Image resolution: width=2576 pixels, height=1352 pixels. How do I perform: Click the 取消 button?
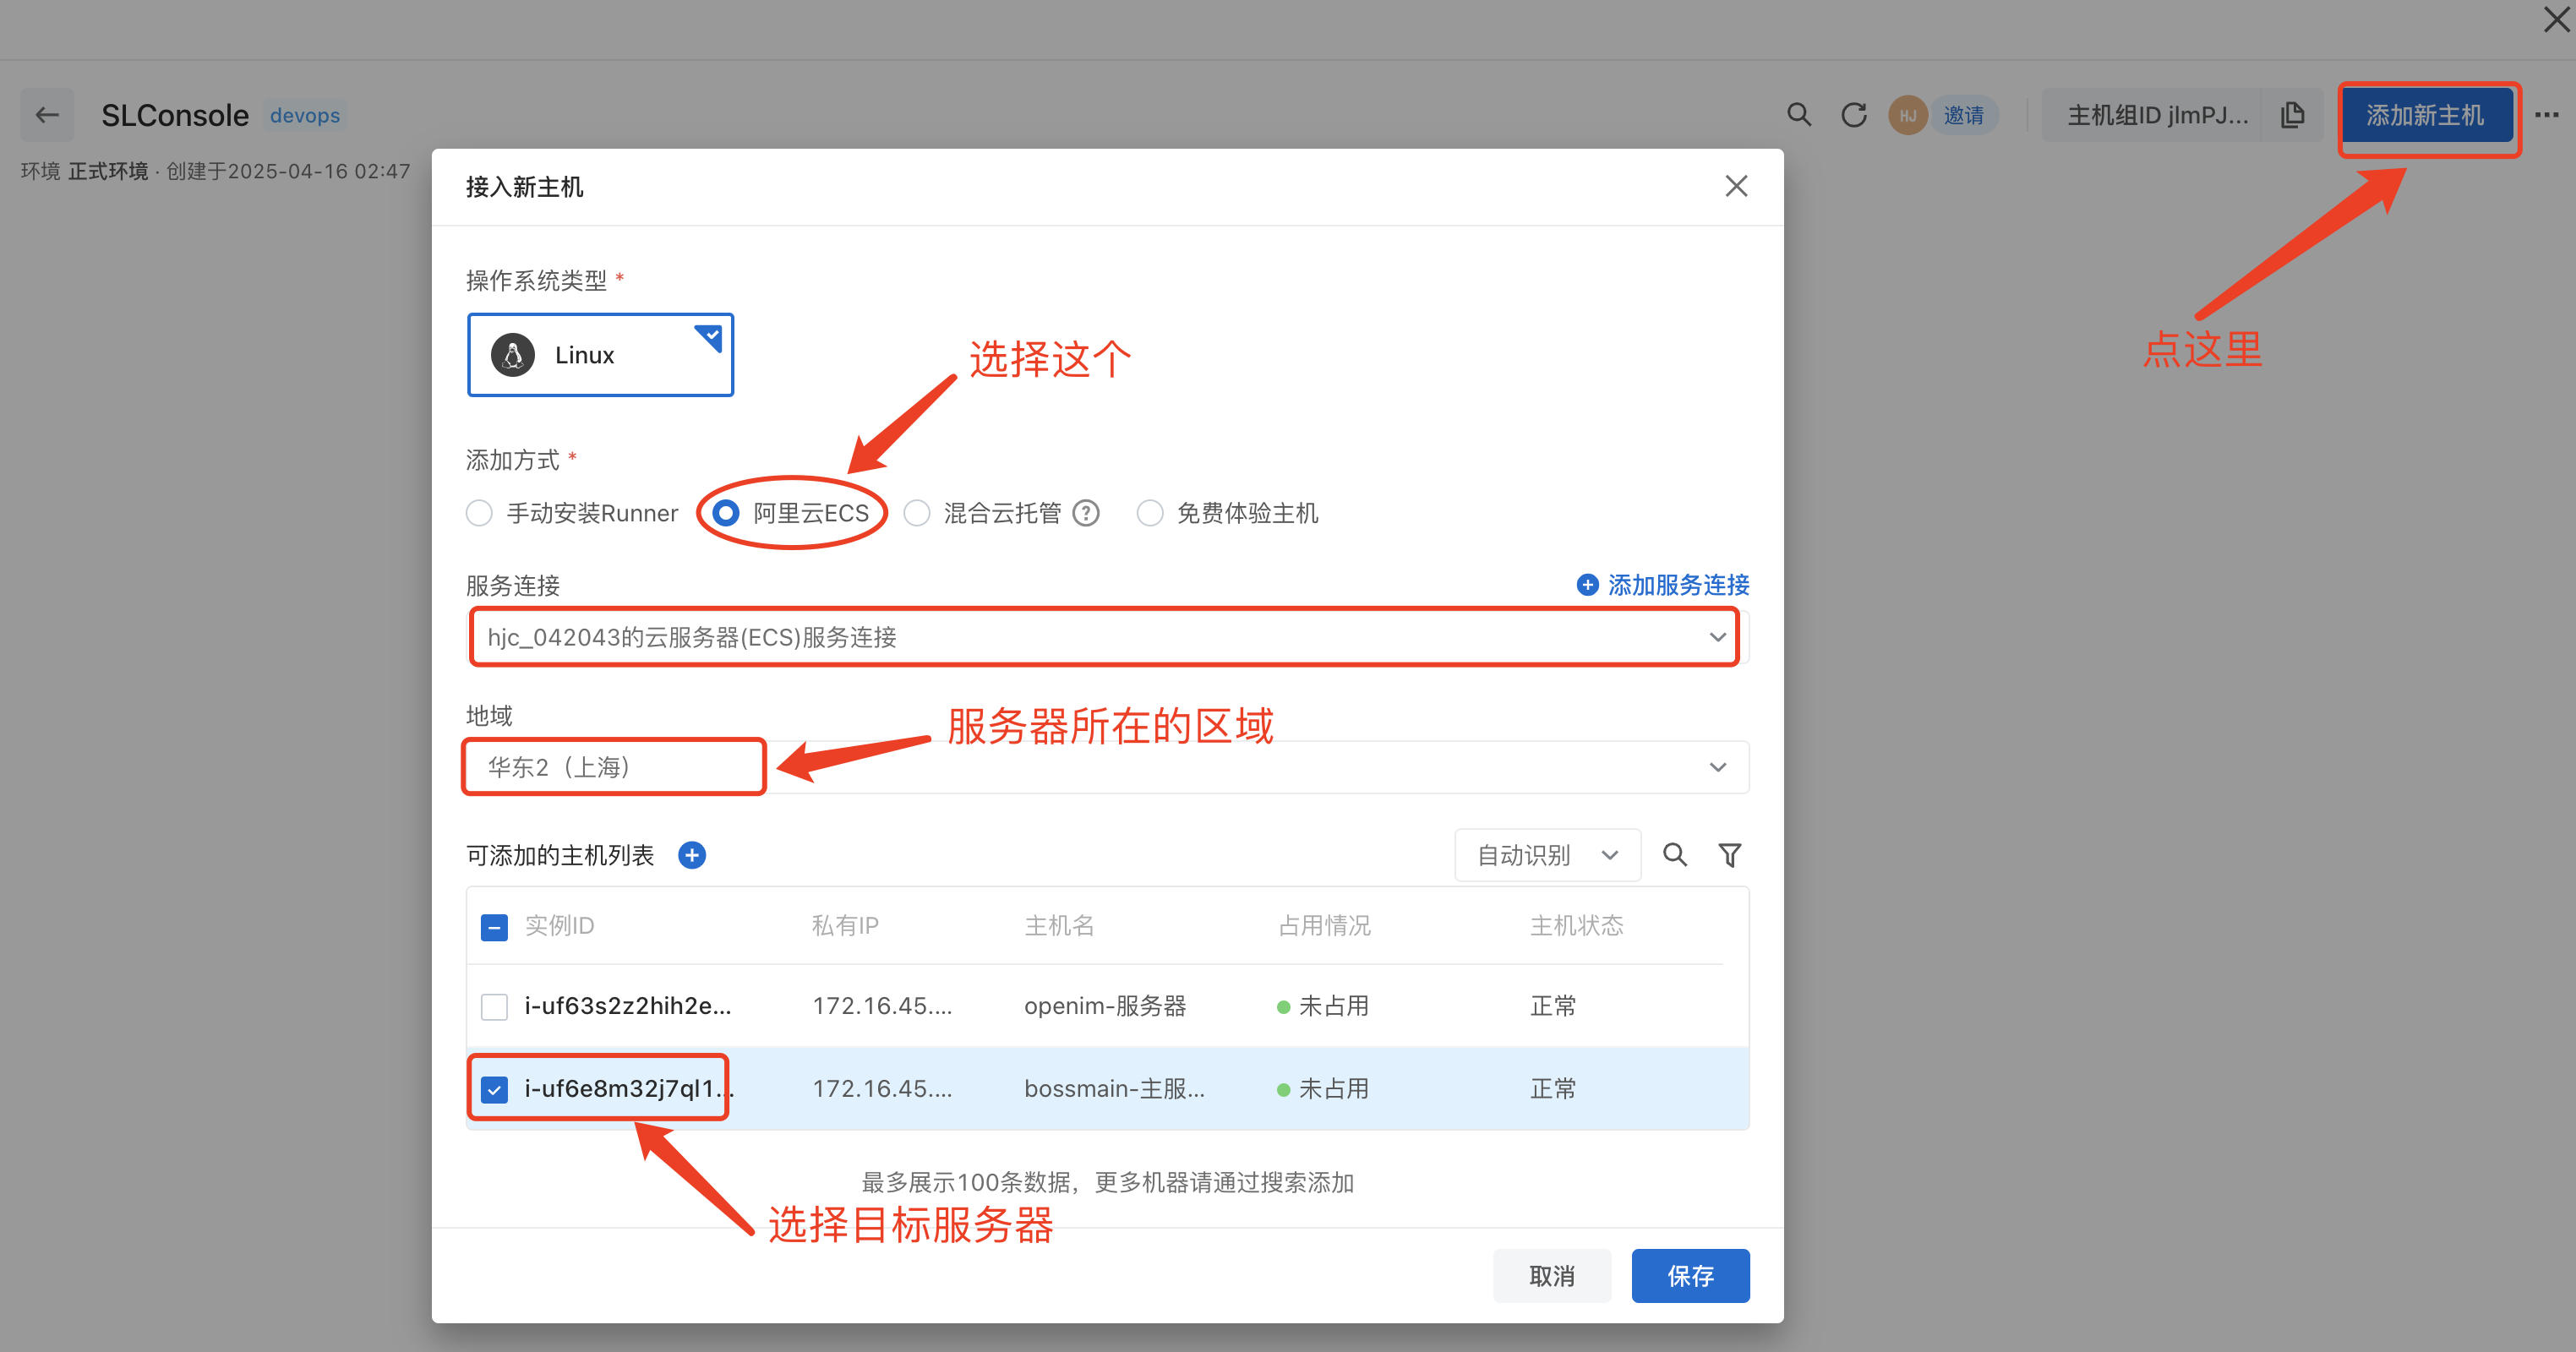(1552, 1276)
